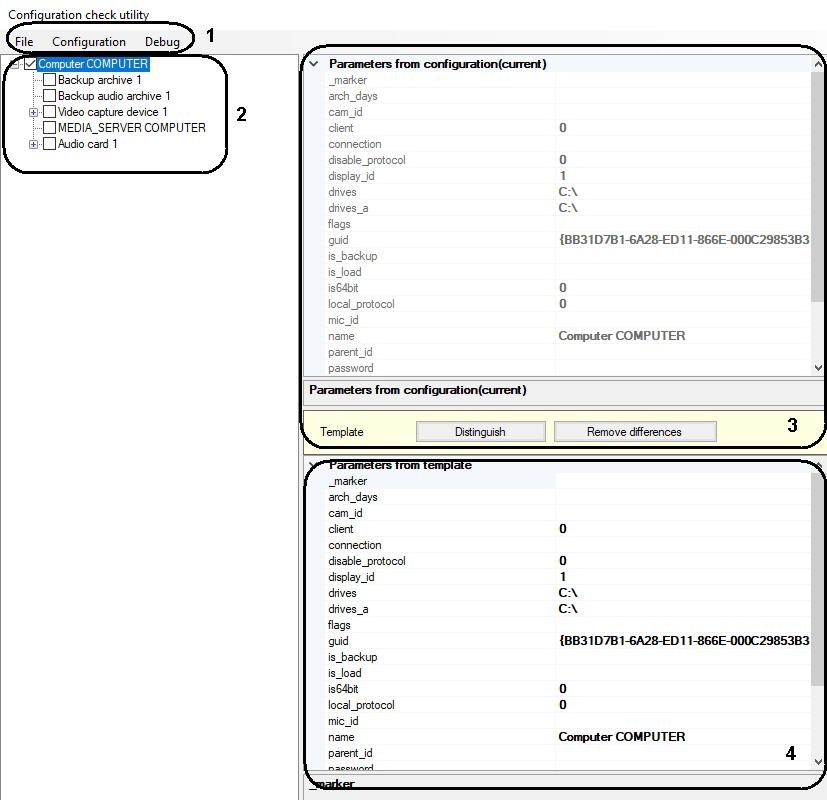Check the Backup audio archive 1 checkbox
The image size is (827, 800).
coord(49,95)
